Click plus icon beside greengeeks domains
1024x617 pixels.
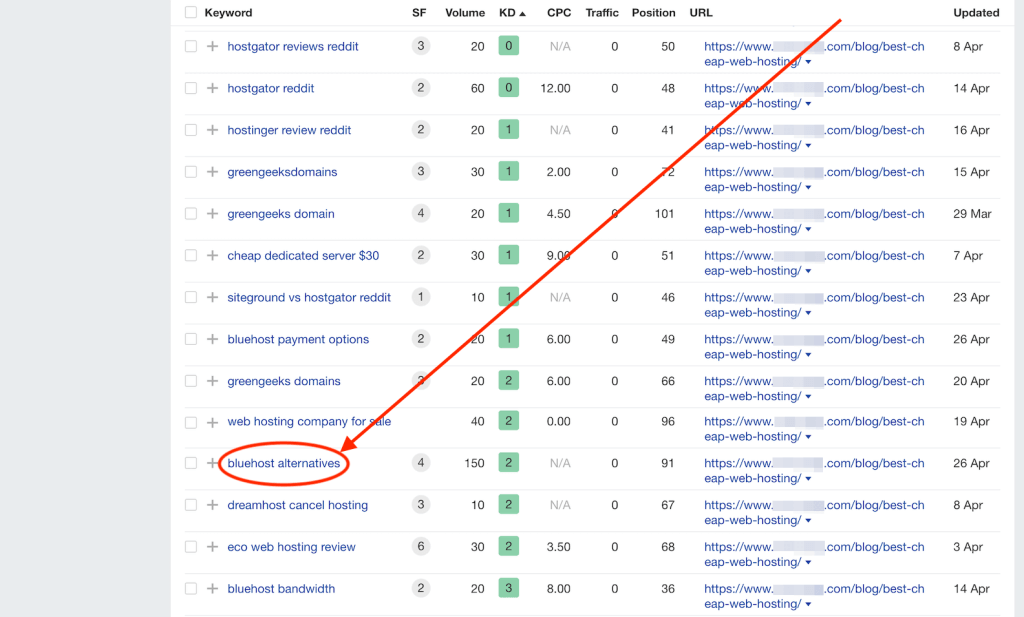(x=212, y=381)
